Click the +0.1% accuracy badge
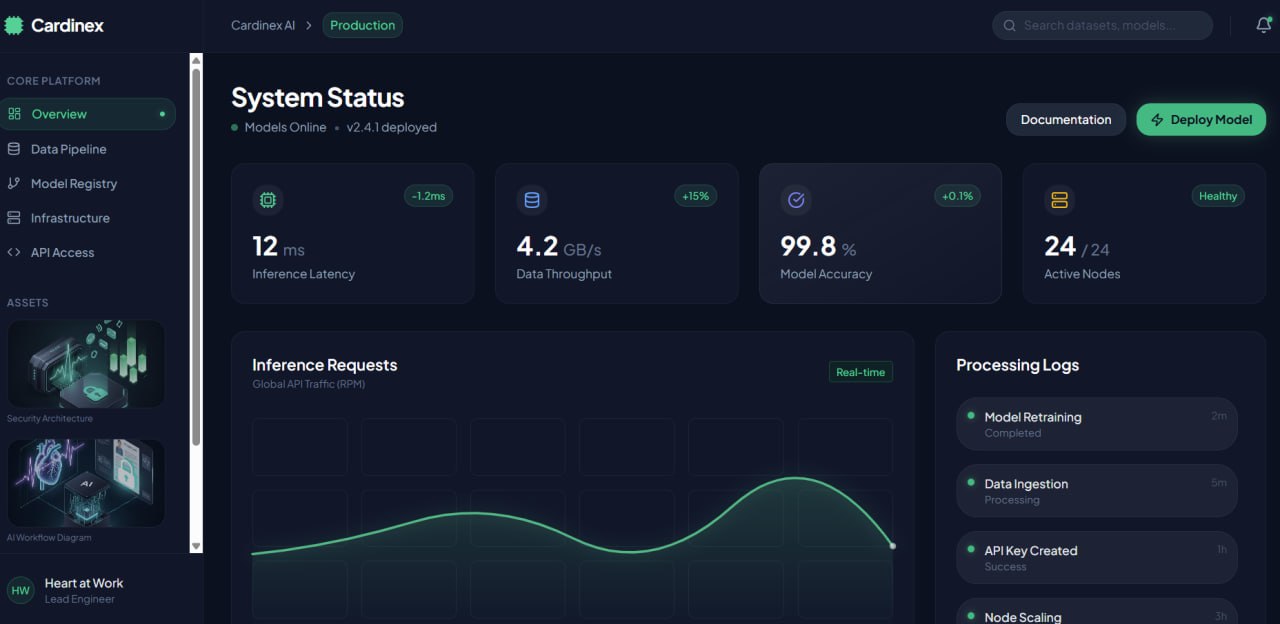This screenshot has width=1280, height=624. point(957,196)
